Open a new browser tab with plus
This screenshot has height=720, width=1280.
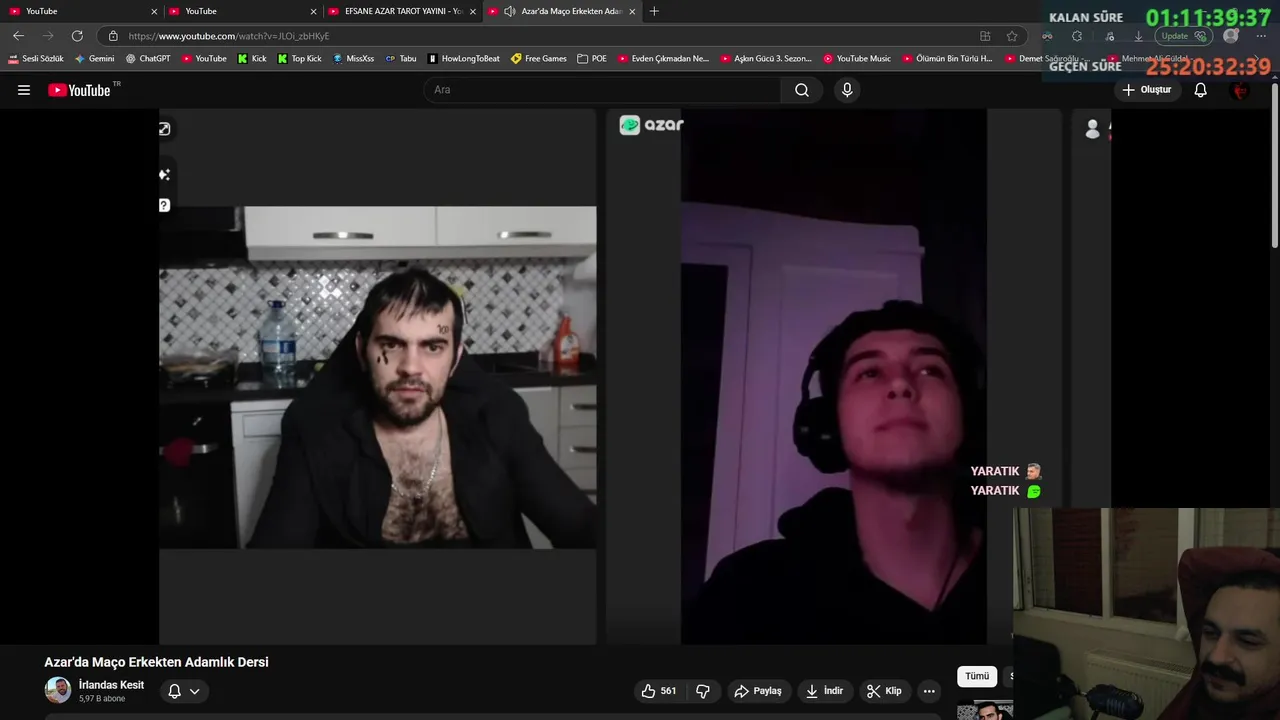[654, 11]
